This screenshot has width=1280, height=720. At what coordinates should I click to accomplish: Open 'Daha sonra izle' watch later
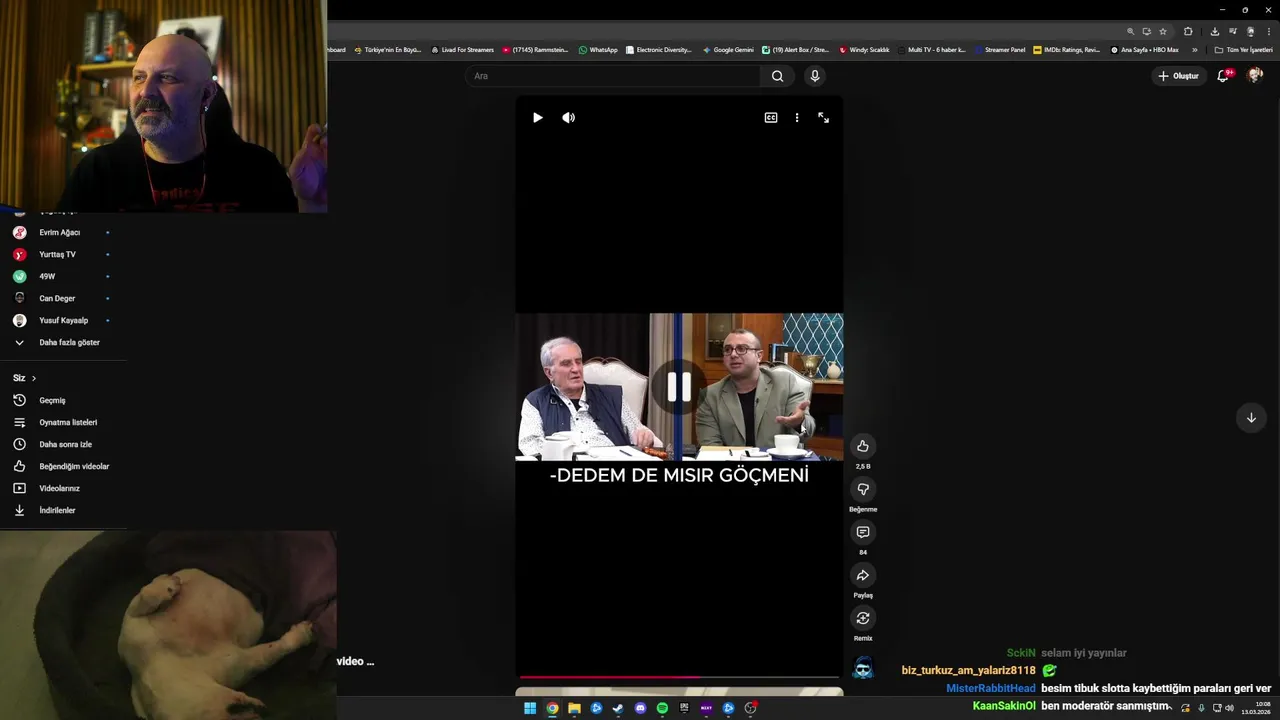point(64,444)
